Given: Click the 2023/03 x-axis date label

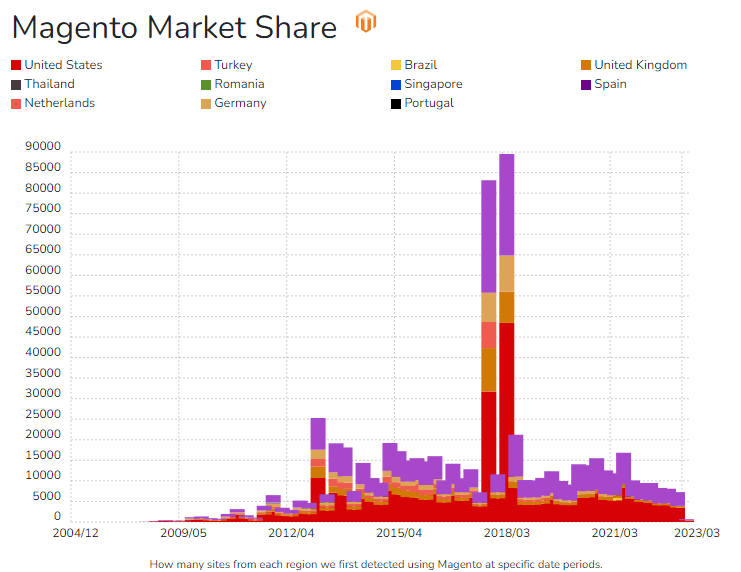Looking at the screenshot, I should click(697, 533).
